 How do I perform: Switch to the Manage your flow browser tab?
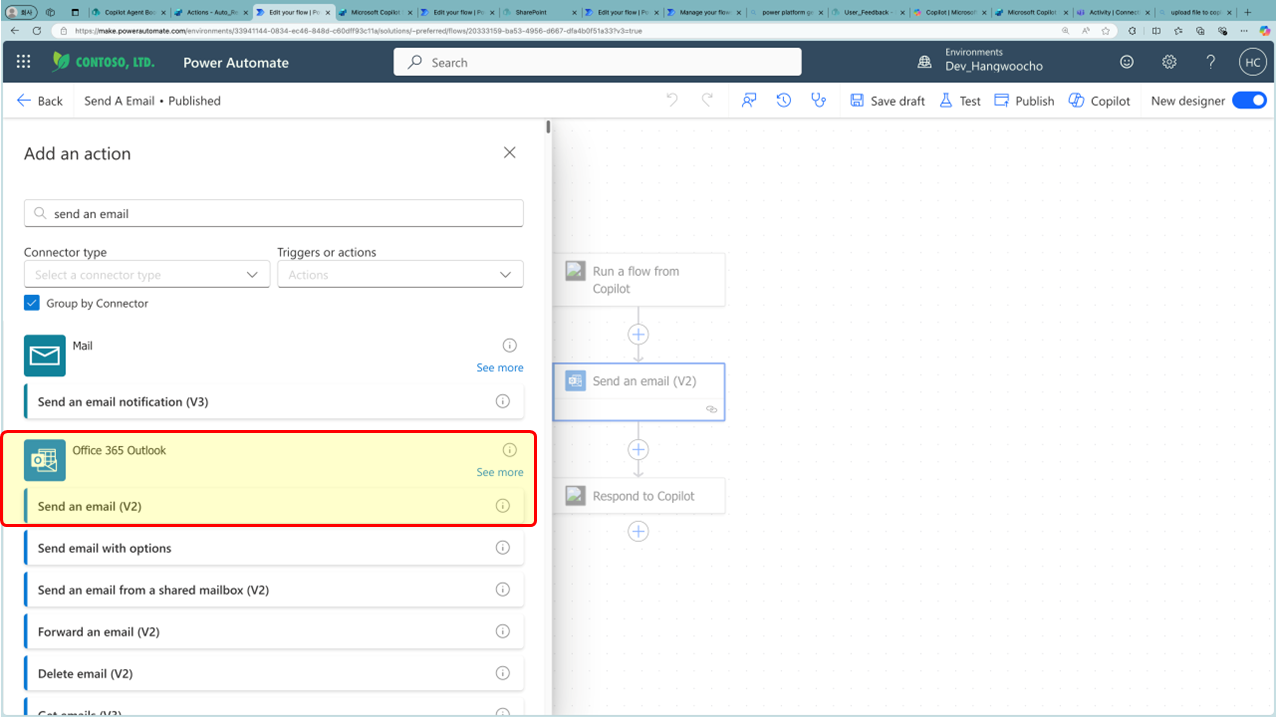point(704,12)
